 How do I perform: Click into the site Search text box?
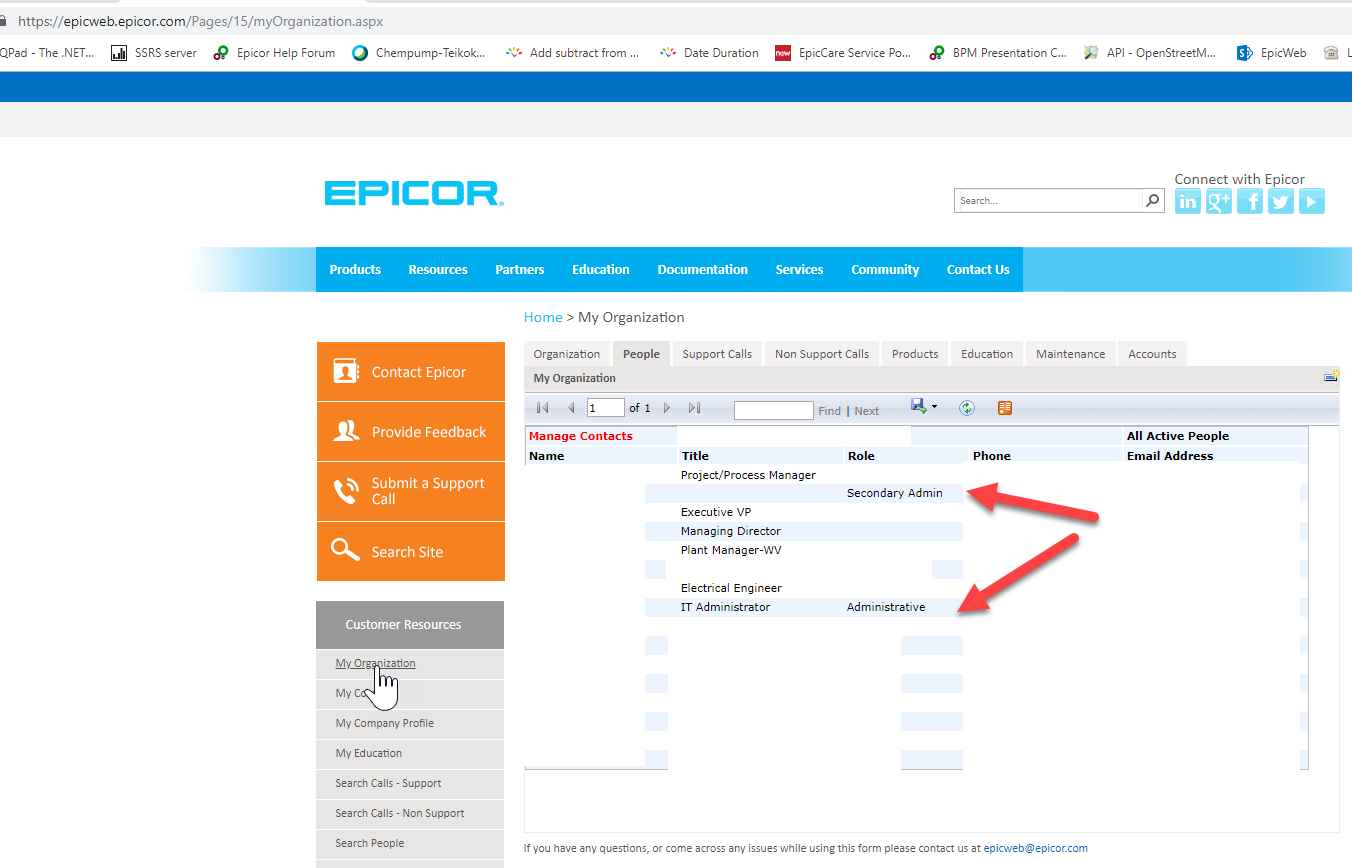pyautogui.click(x=1049, y=200)
